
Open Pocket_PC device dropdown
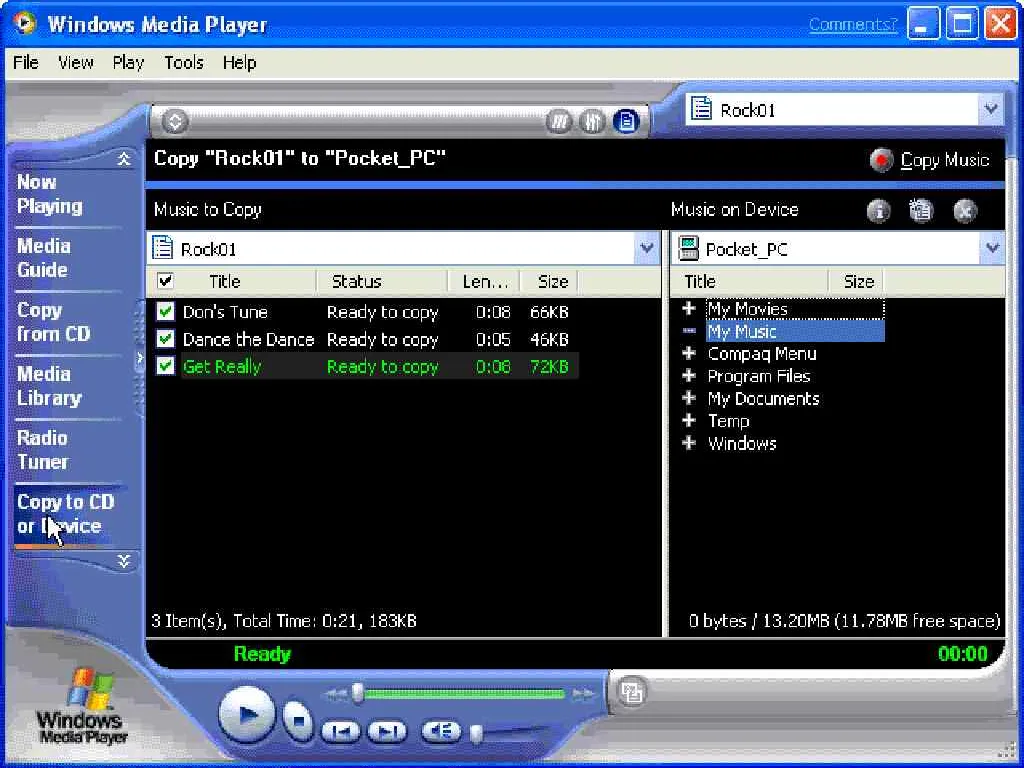click(993, 248)
